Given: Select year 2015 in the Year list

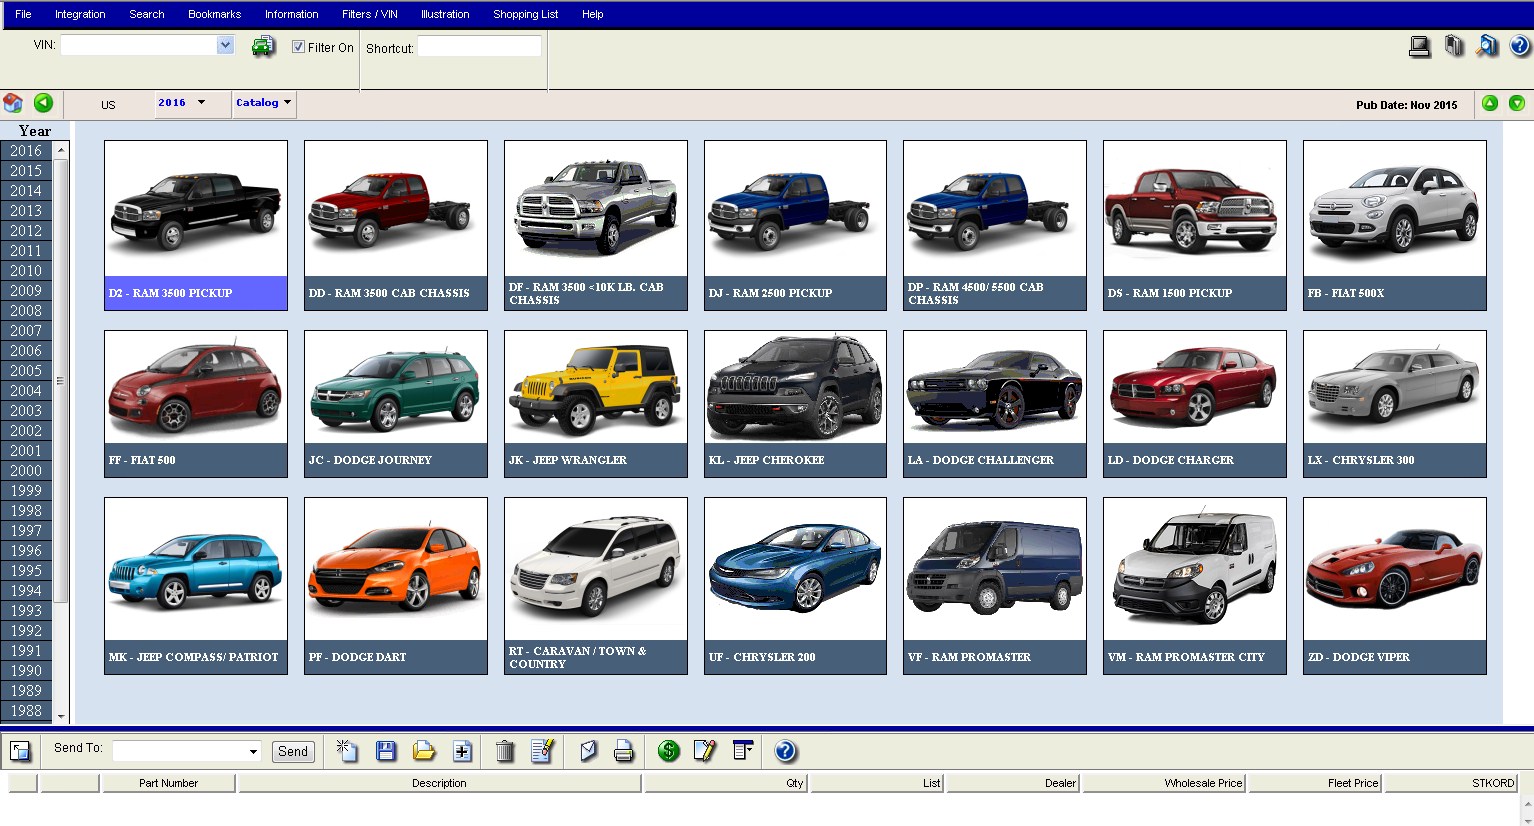Looking at the screenshot, I should click(x=26, y=171).
